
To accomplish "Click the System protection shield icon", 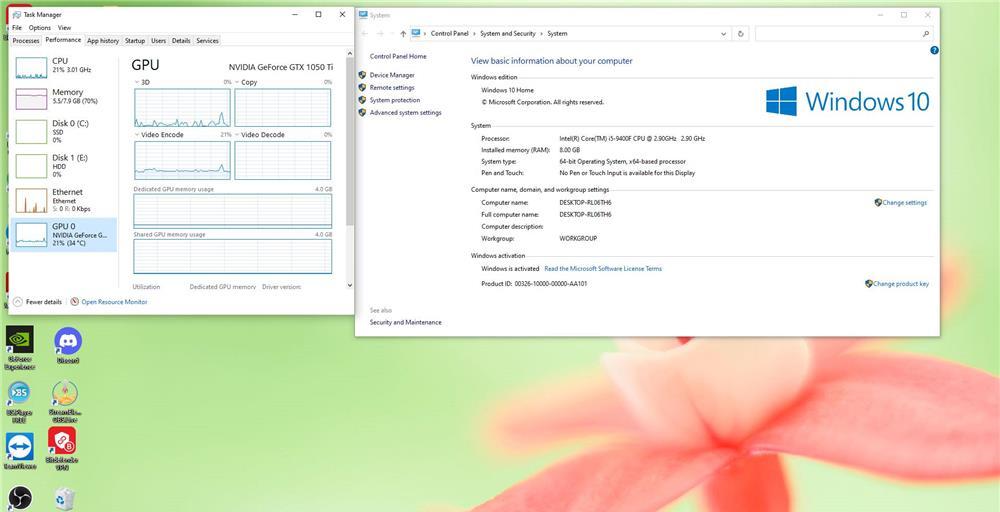I will click(362, 100).
